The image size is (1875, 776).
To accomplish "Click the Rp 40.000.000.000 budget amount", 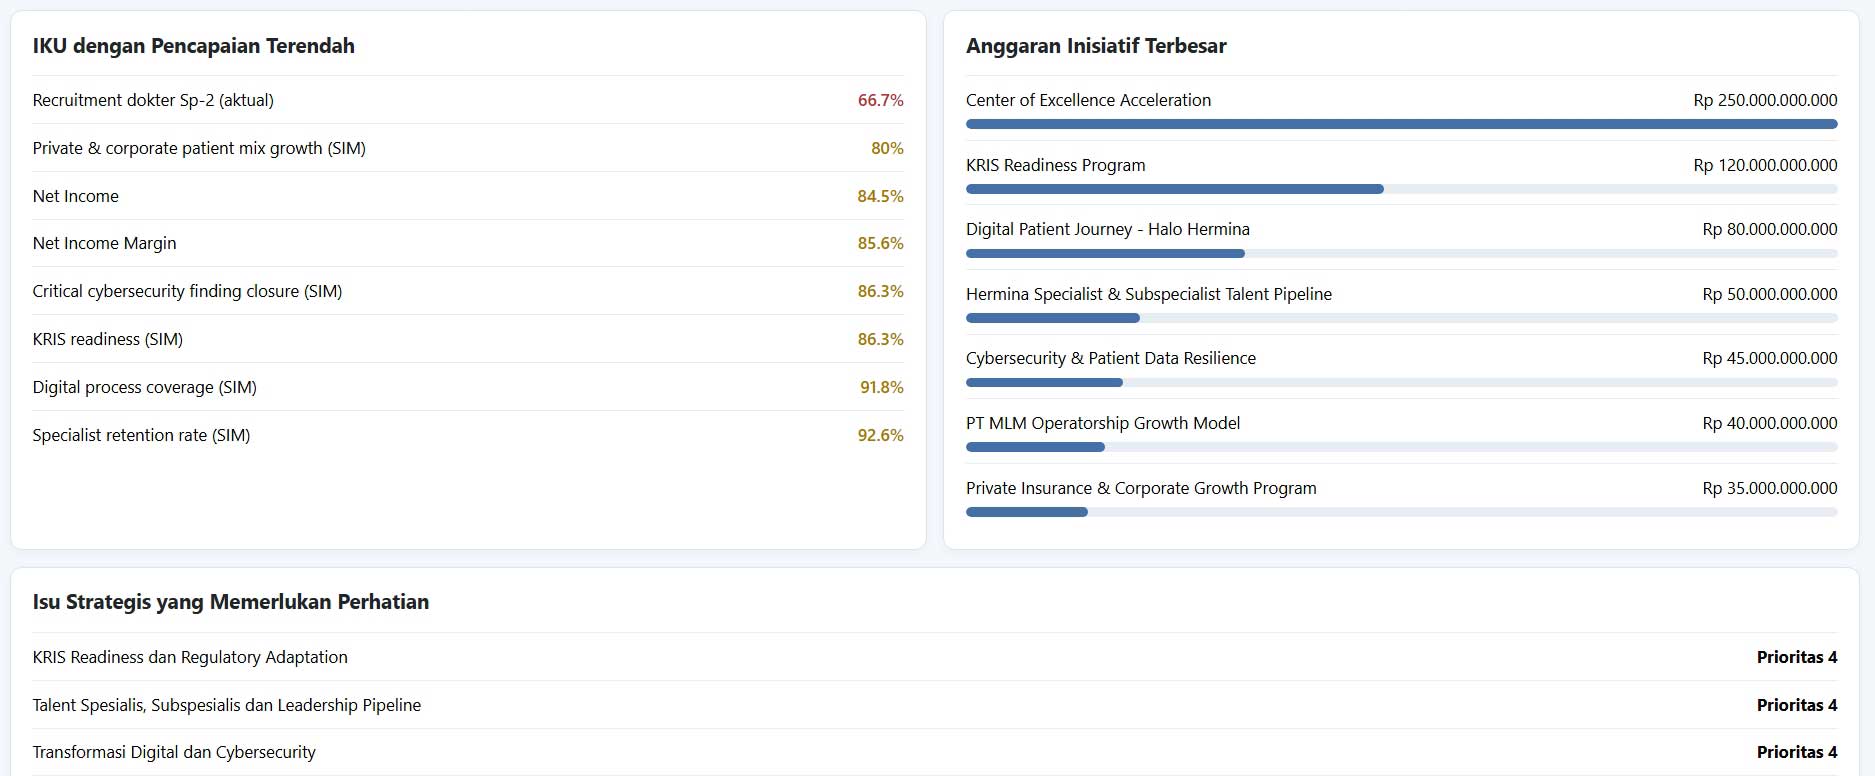I will click(1770, 423).
